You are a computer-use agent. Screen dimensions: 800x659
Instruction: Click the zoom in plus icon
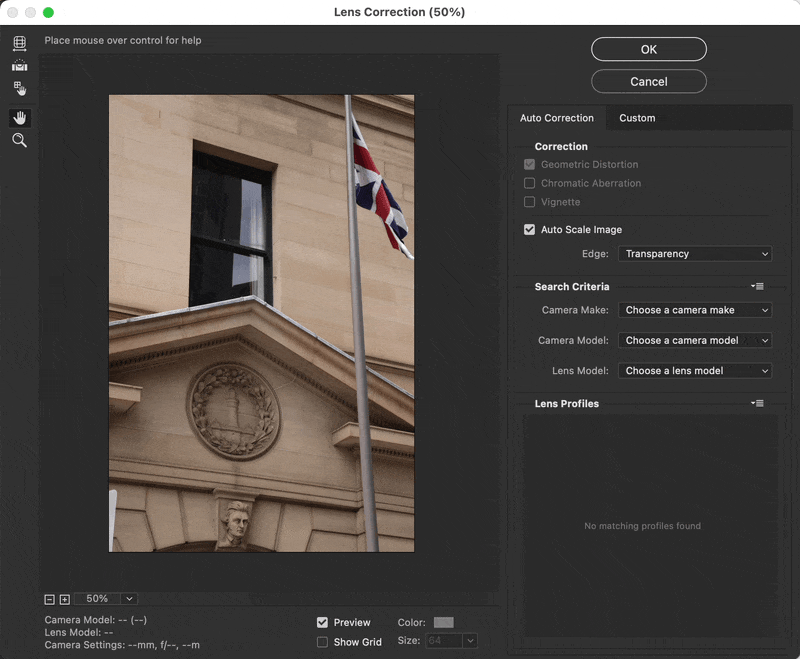coord(64,599)
